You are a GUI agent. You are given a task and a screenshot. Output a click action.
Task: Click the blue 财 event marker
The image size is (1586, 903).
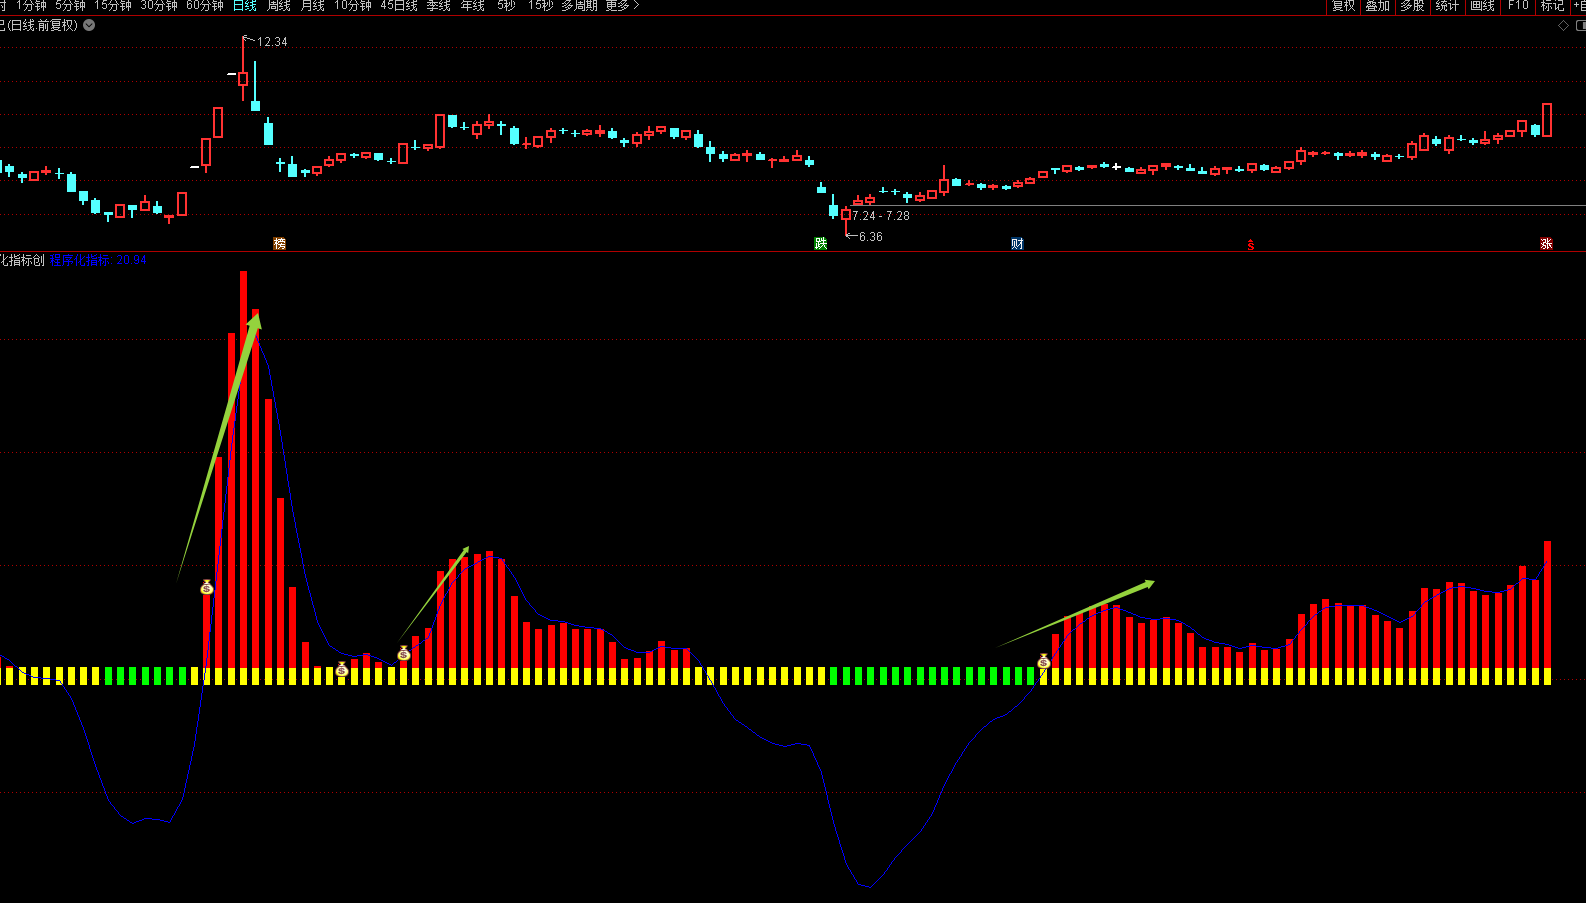point(1017,244)
